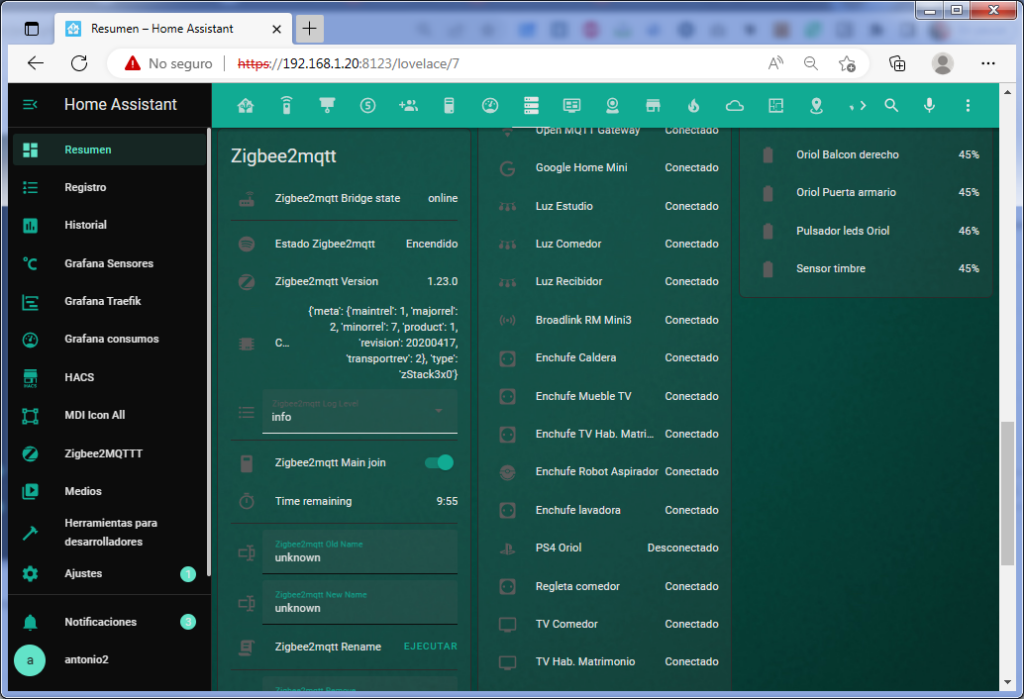Open the fire heating view tab
1024x699 pixels.
point(694,105)
